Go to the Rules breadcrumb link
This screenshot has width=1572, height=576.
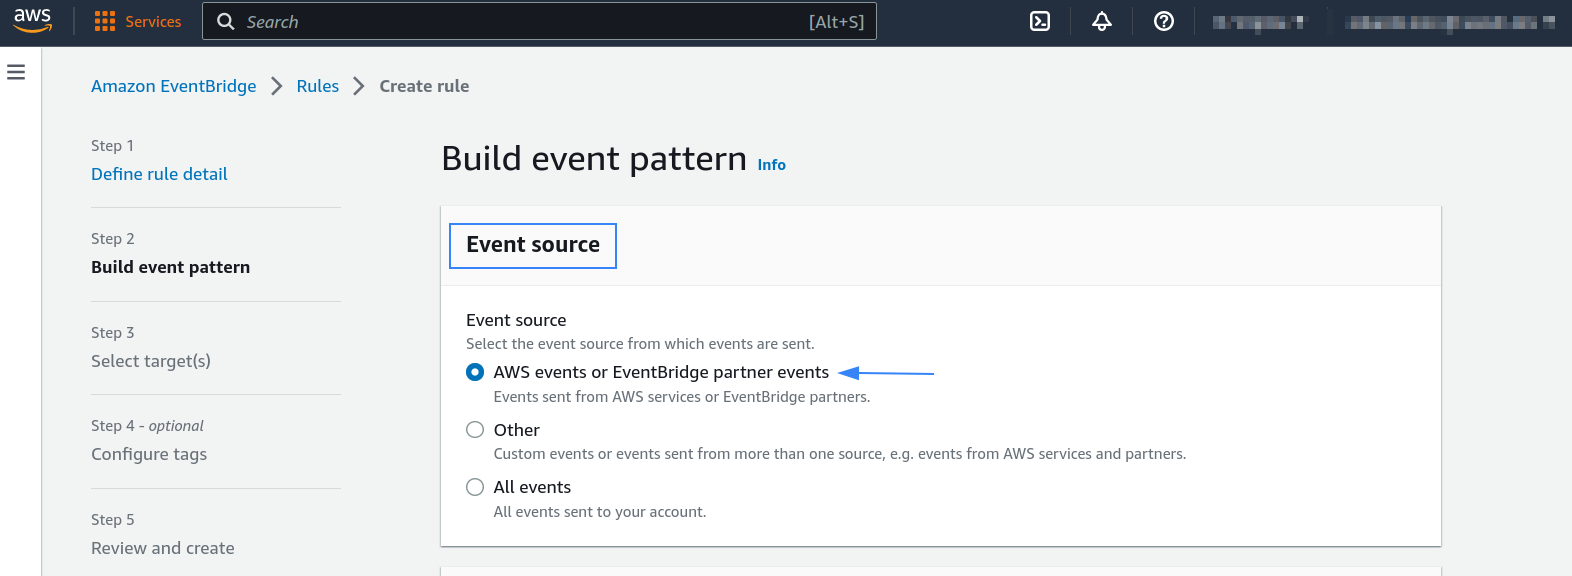pos(318,86)
